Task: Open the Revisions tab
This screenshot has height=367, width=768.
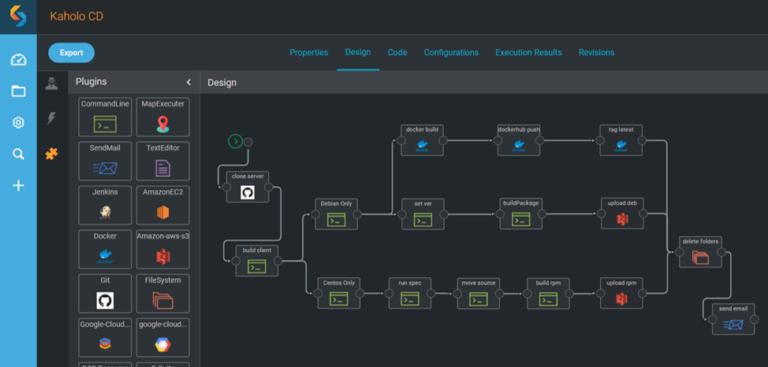Action: pyautogui.click(x=596, y=52)
